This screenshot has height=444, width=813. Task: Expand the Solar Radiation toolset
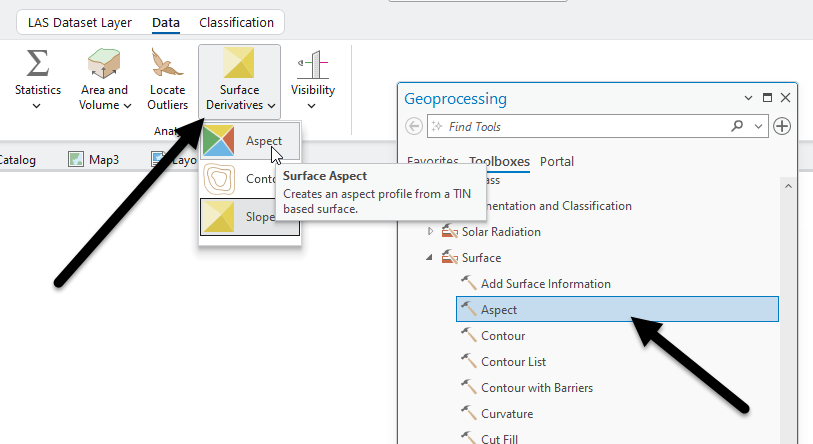(x=430, y=231)
